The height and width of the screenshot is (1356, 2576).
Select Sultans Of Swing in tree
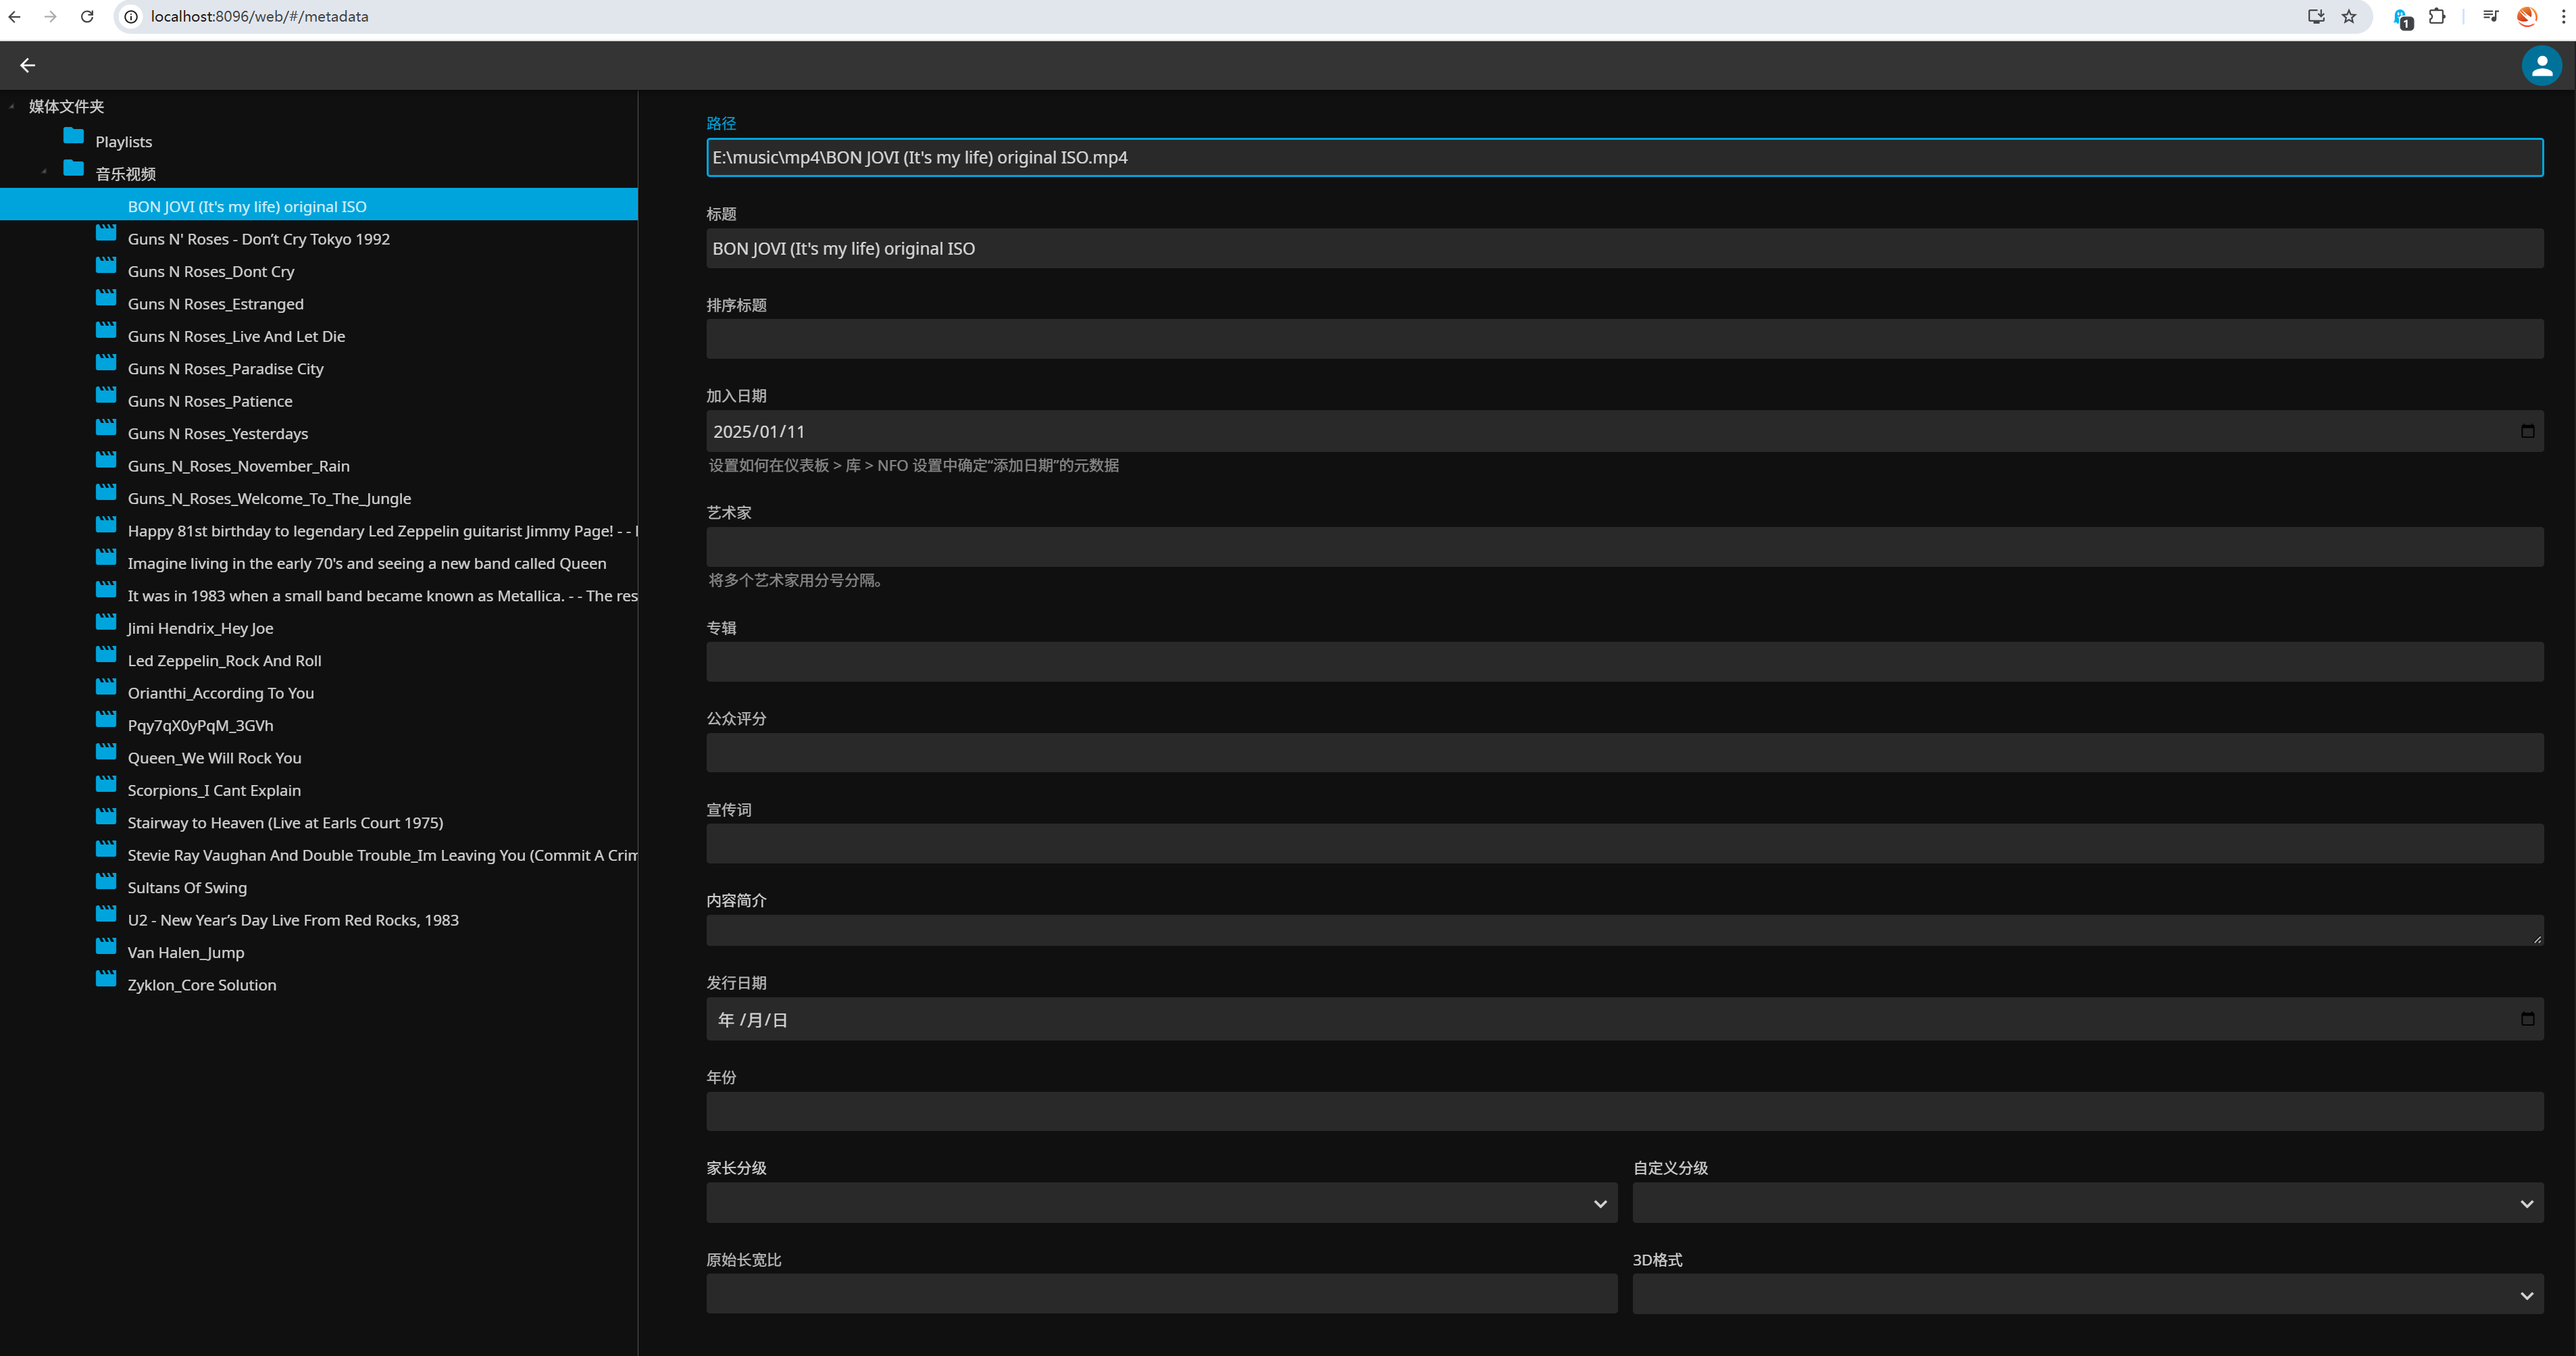coord(187,888)
